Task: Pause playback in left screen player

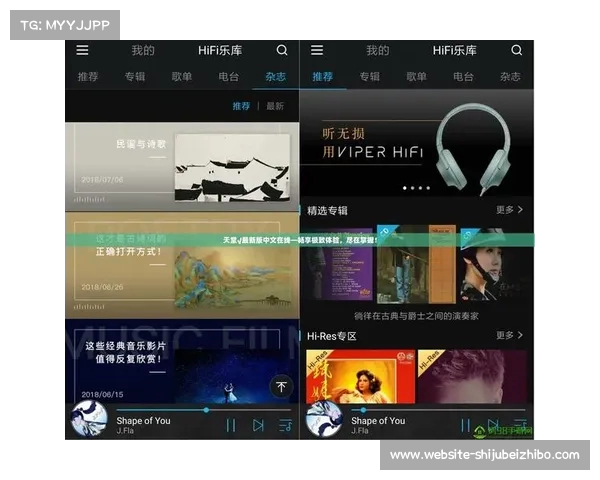Action: click(x=231, y=425)
